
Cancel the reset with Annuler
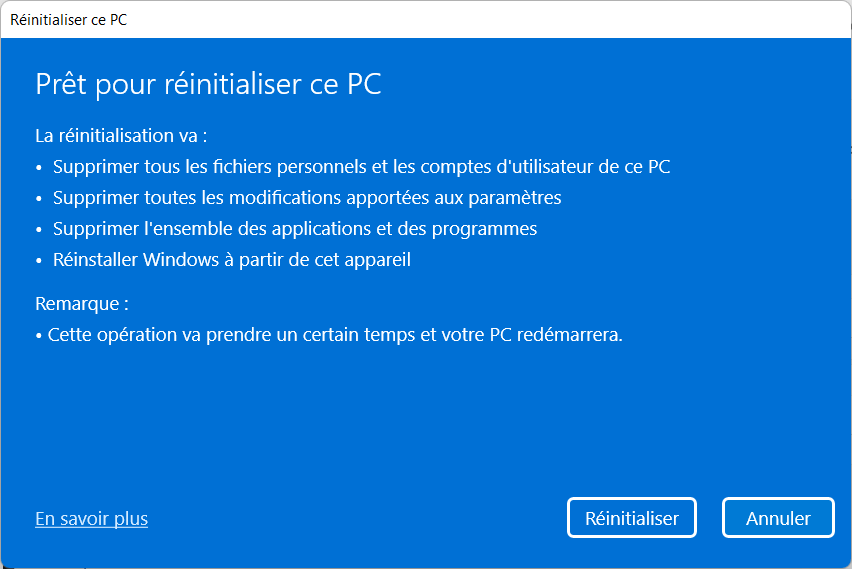pos(778,518)
